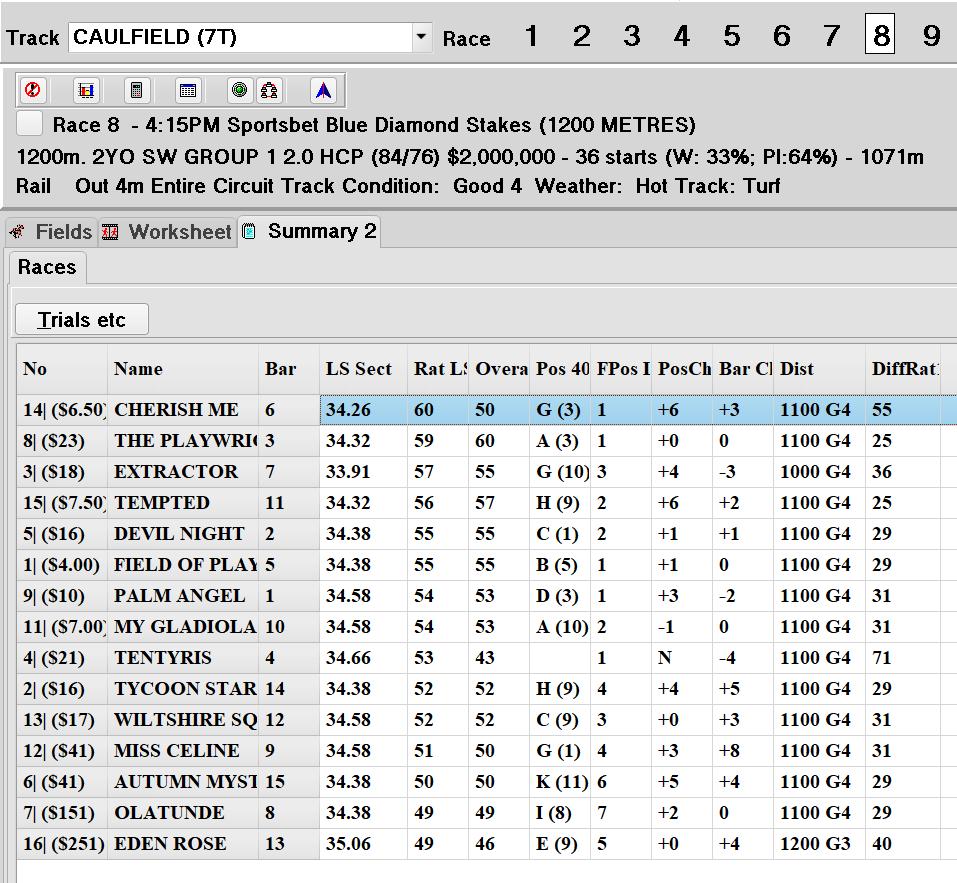Click the Bar column header
This screenshot has height=883, width=957.
[281, 369]
